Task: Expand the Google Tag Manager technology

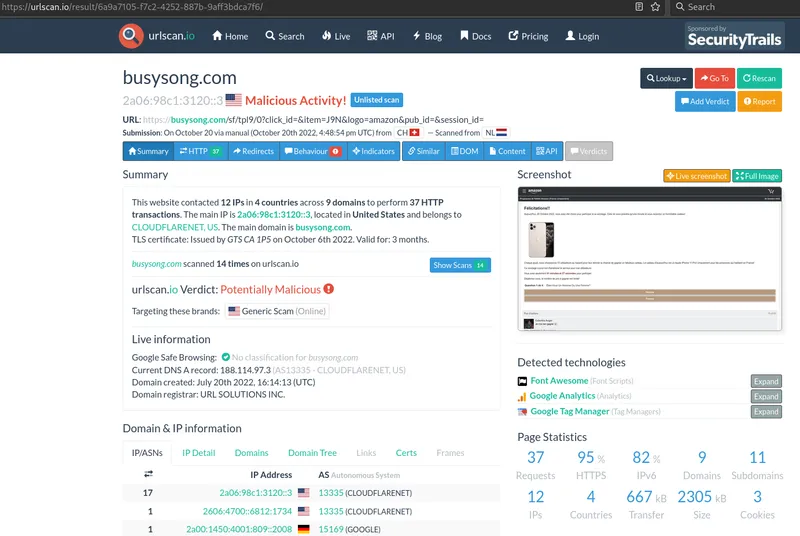Action: 766,412
